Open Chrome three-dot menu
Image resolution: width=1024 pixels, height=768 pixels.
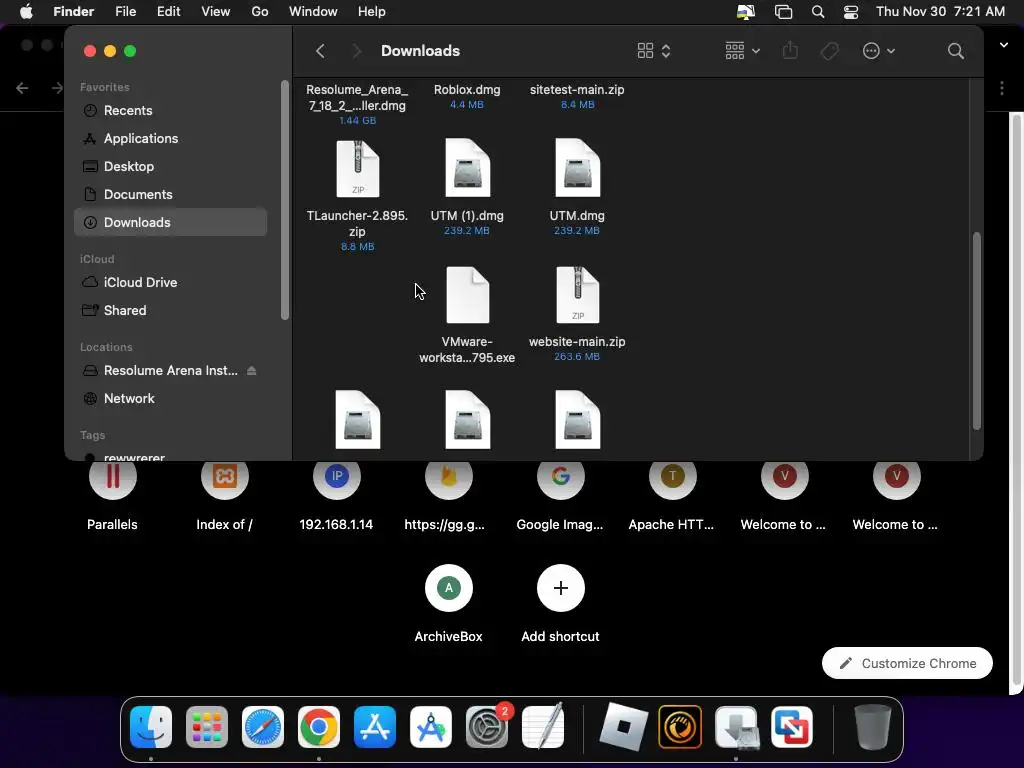point(1002,88)
